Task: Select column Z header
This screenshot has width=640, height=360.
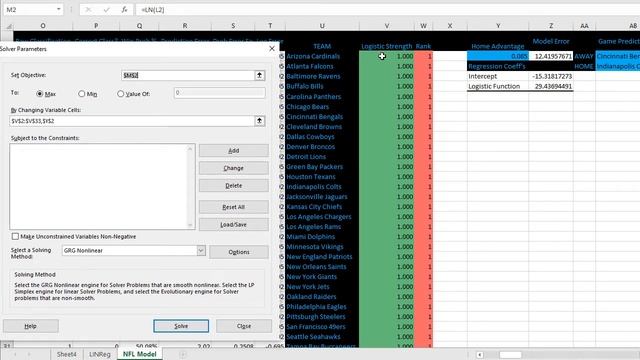Action: tap(551, 26)
